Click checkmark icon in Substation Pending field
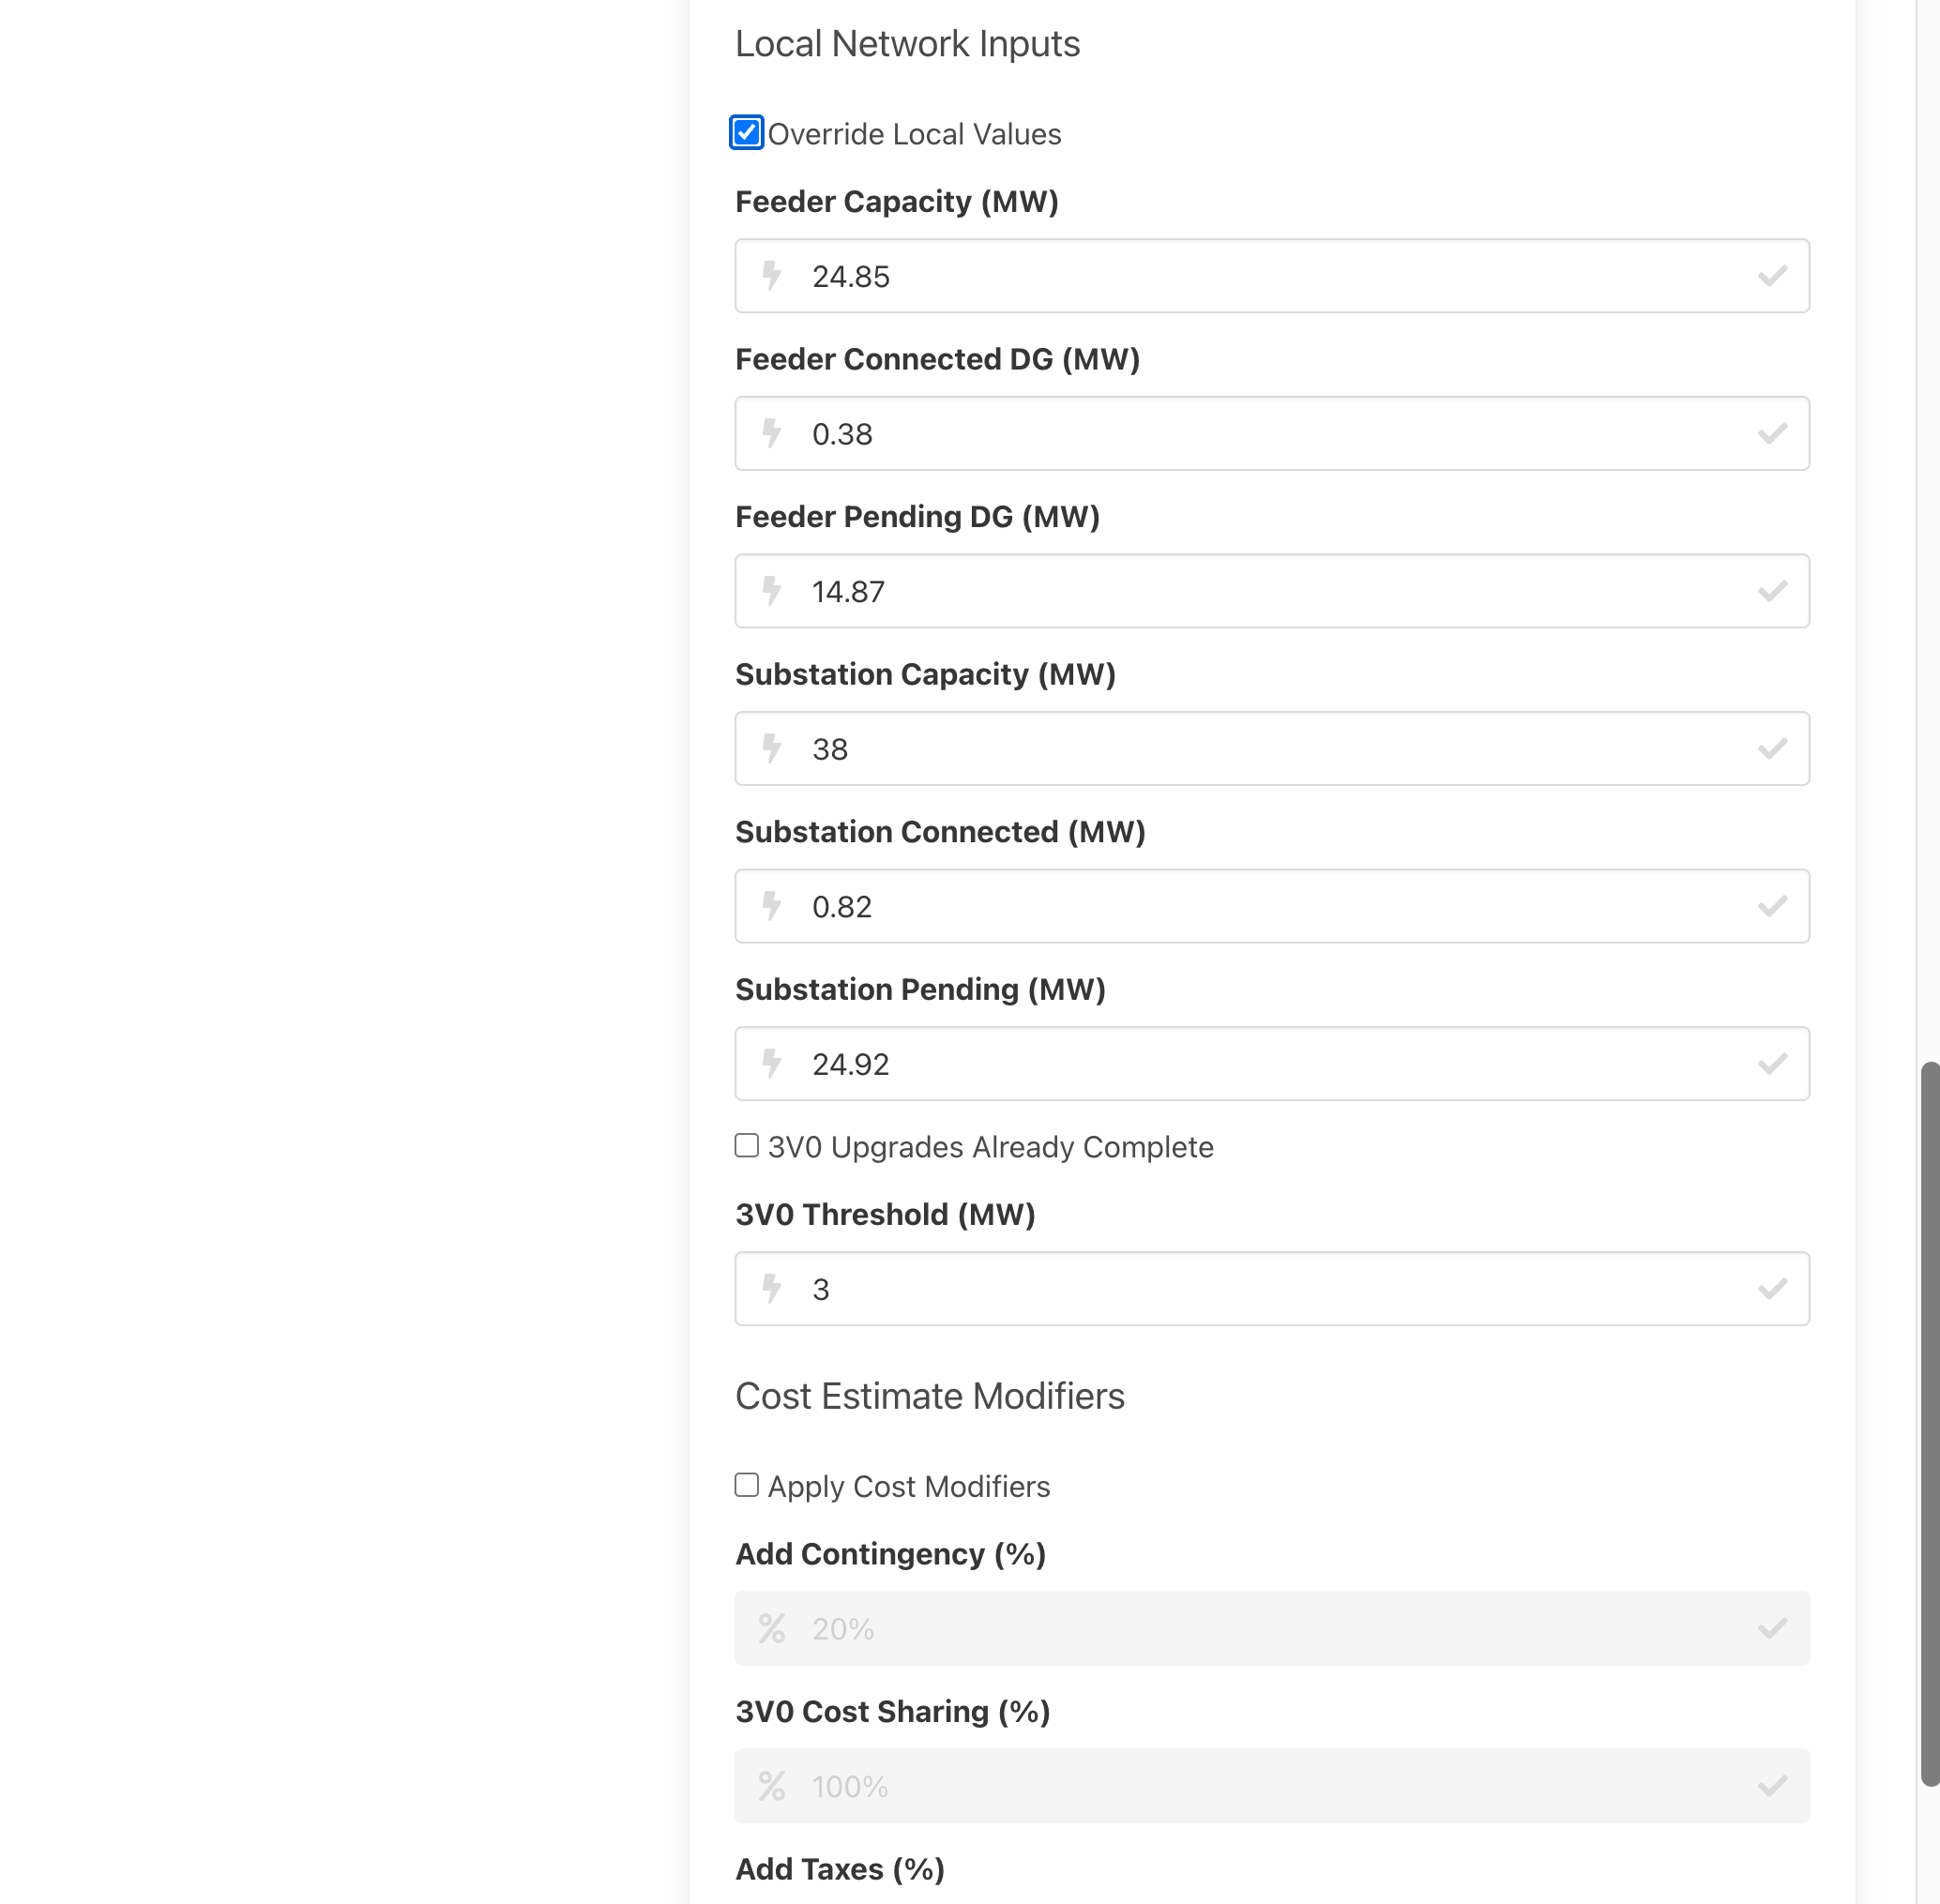 point(1772,1063)
